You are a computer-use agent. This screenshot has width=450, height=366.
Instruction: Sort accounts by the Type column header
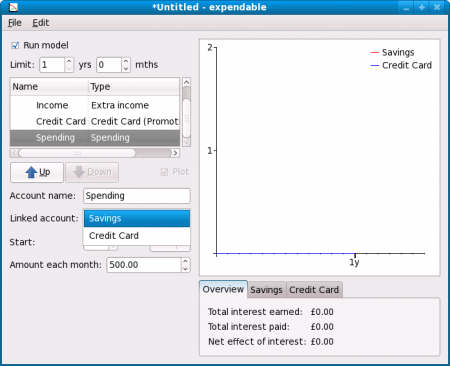134,87
